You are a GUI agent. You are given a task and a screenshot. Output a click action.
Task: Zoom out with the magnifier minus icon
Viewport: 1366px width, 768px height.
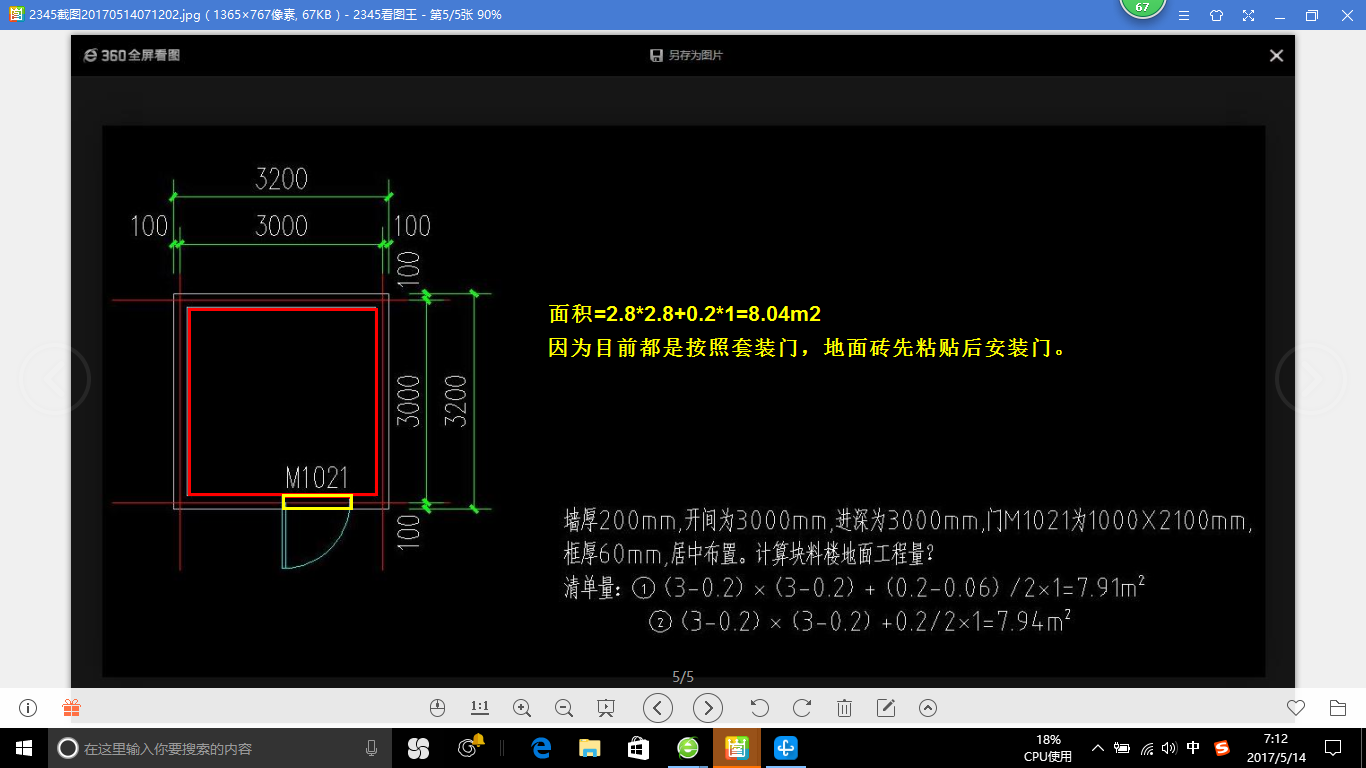[563, 708]
